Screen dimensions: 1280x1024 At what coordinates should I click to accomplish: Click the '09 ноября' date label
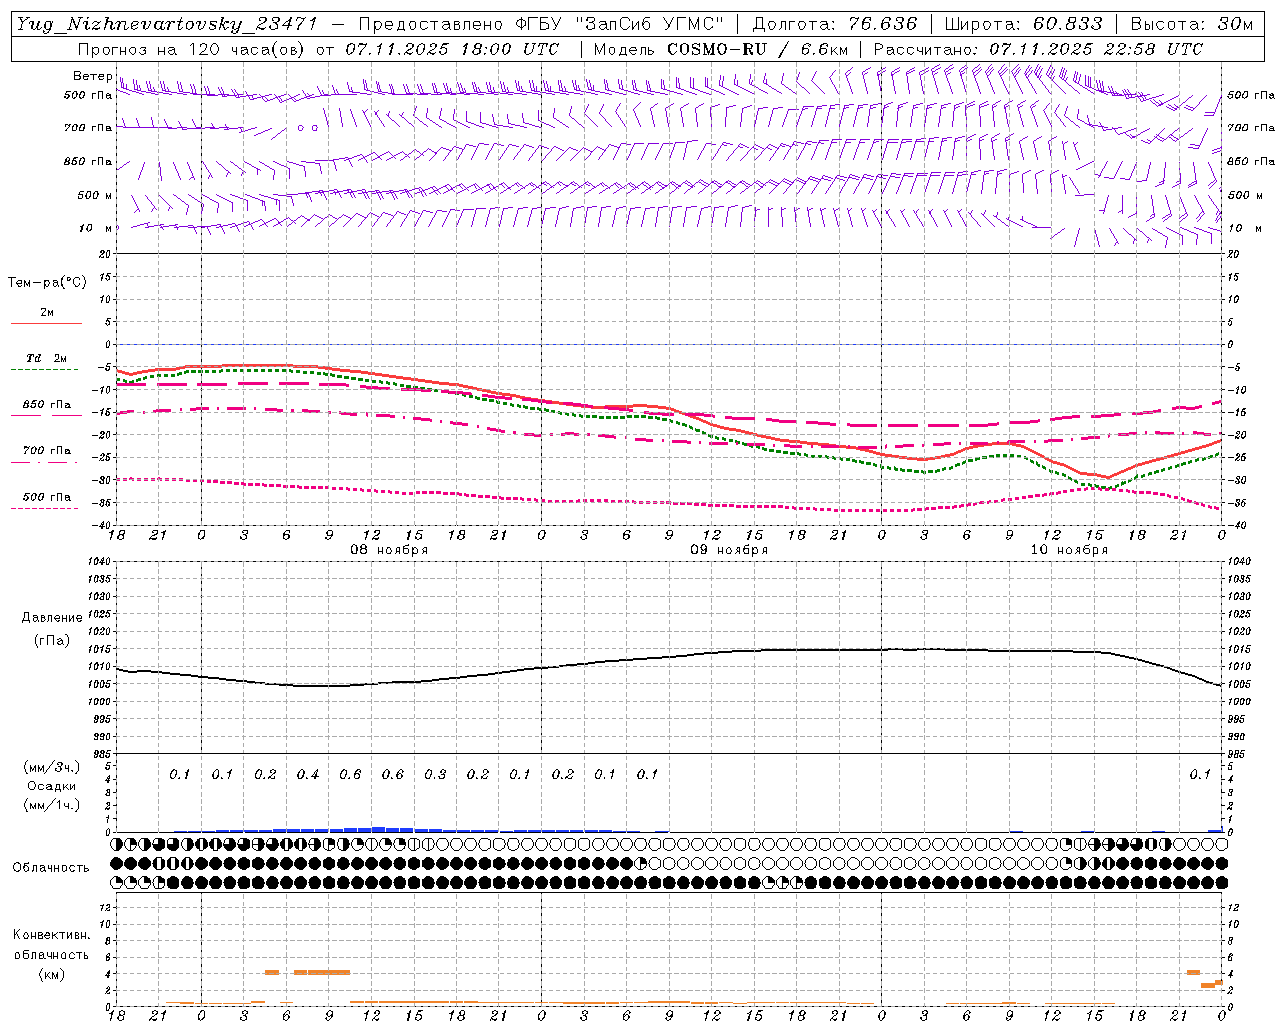729,550
